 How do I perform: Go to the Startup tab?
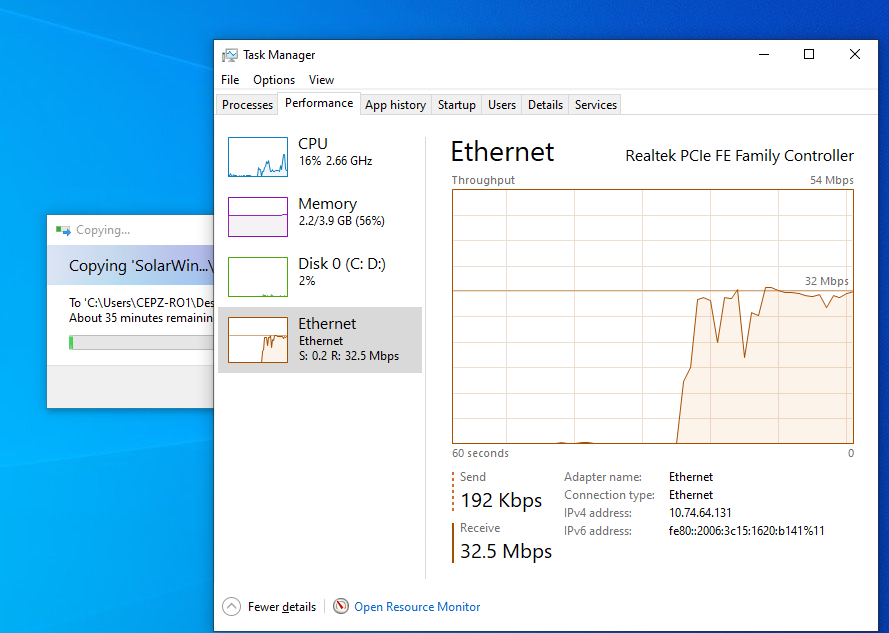pyautogui.click(x=456, y=105)
